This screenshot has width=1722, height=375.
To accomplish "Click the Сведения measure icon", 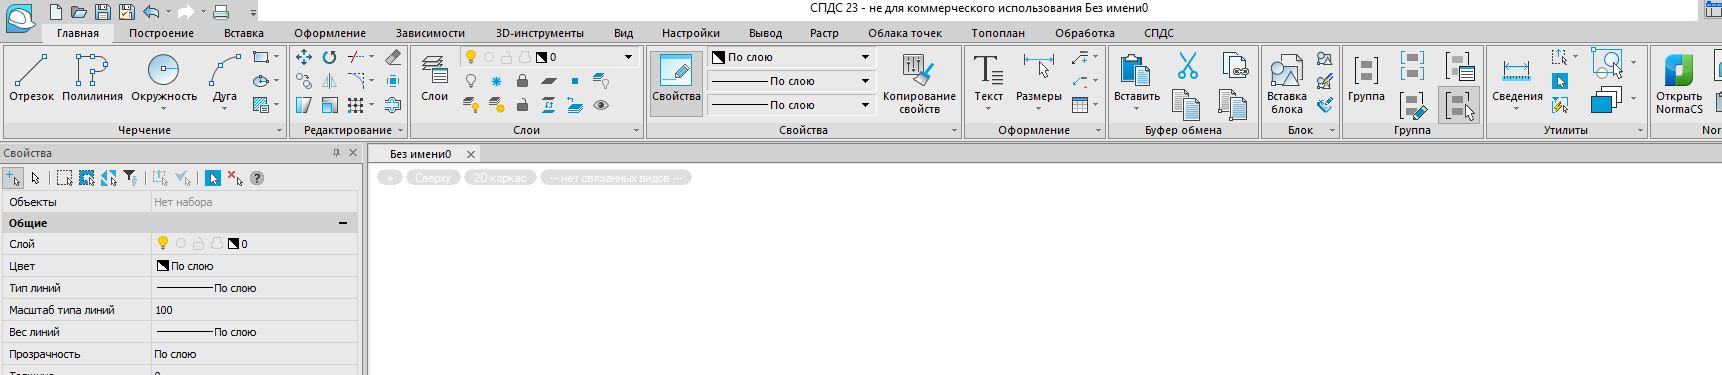I will (1517, 78).
